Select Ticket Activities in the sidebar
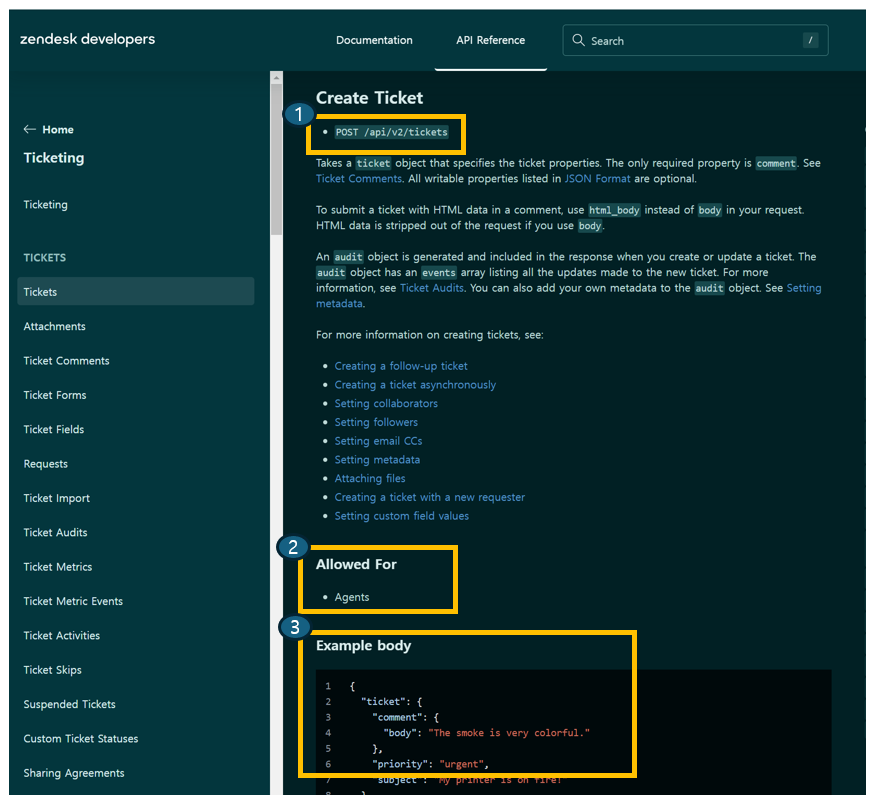The height and width of the screenshot is (805, 879). (x=62, y=636)
